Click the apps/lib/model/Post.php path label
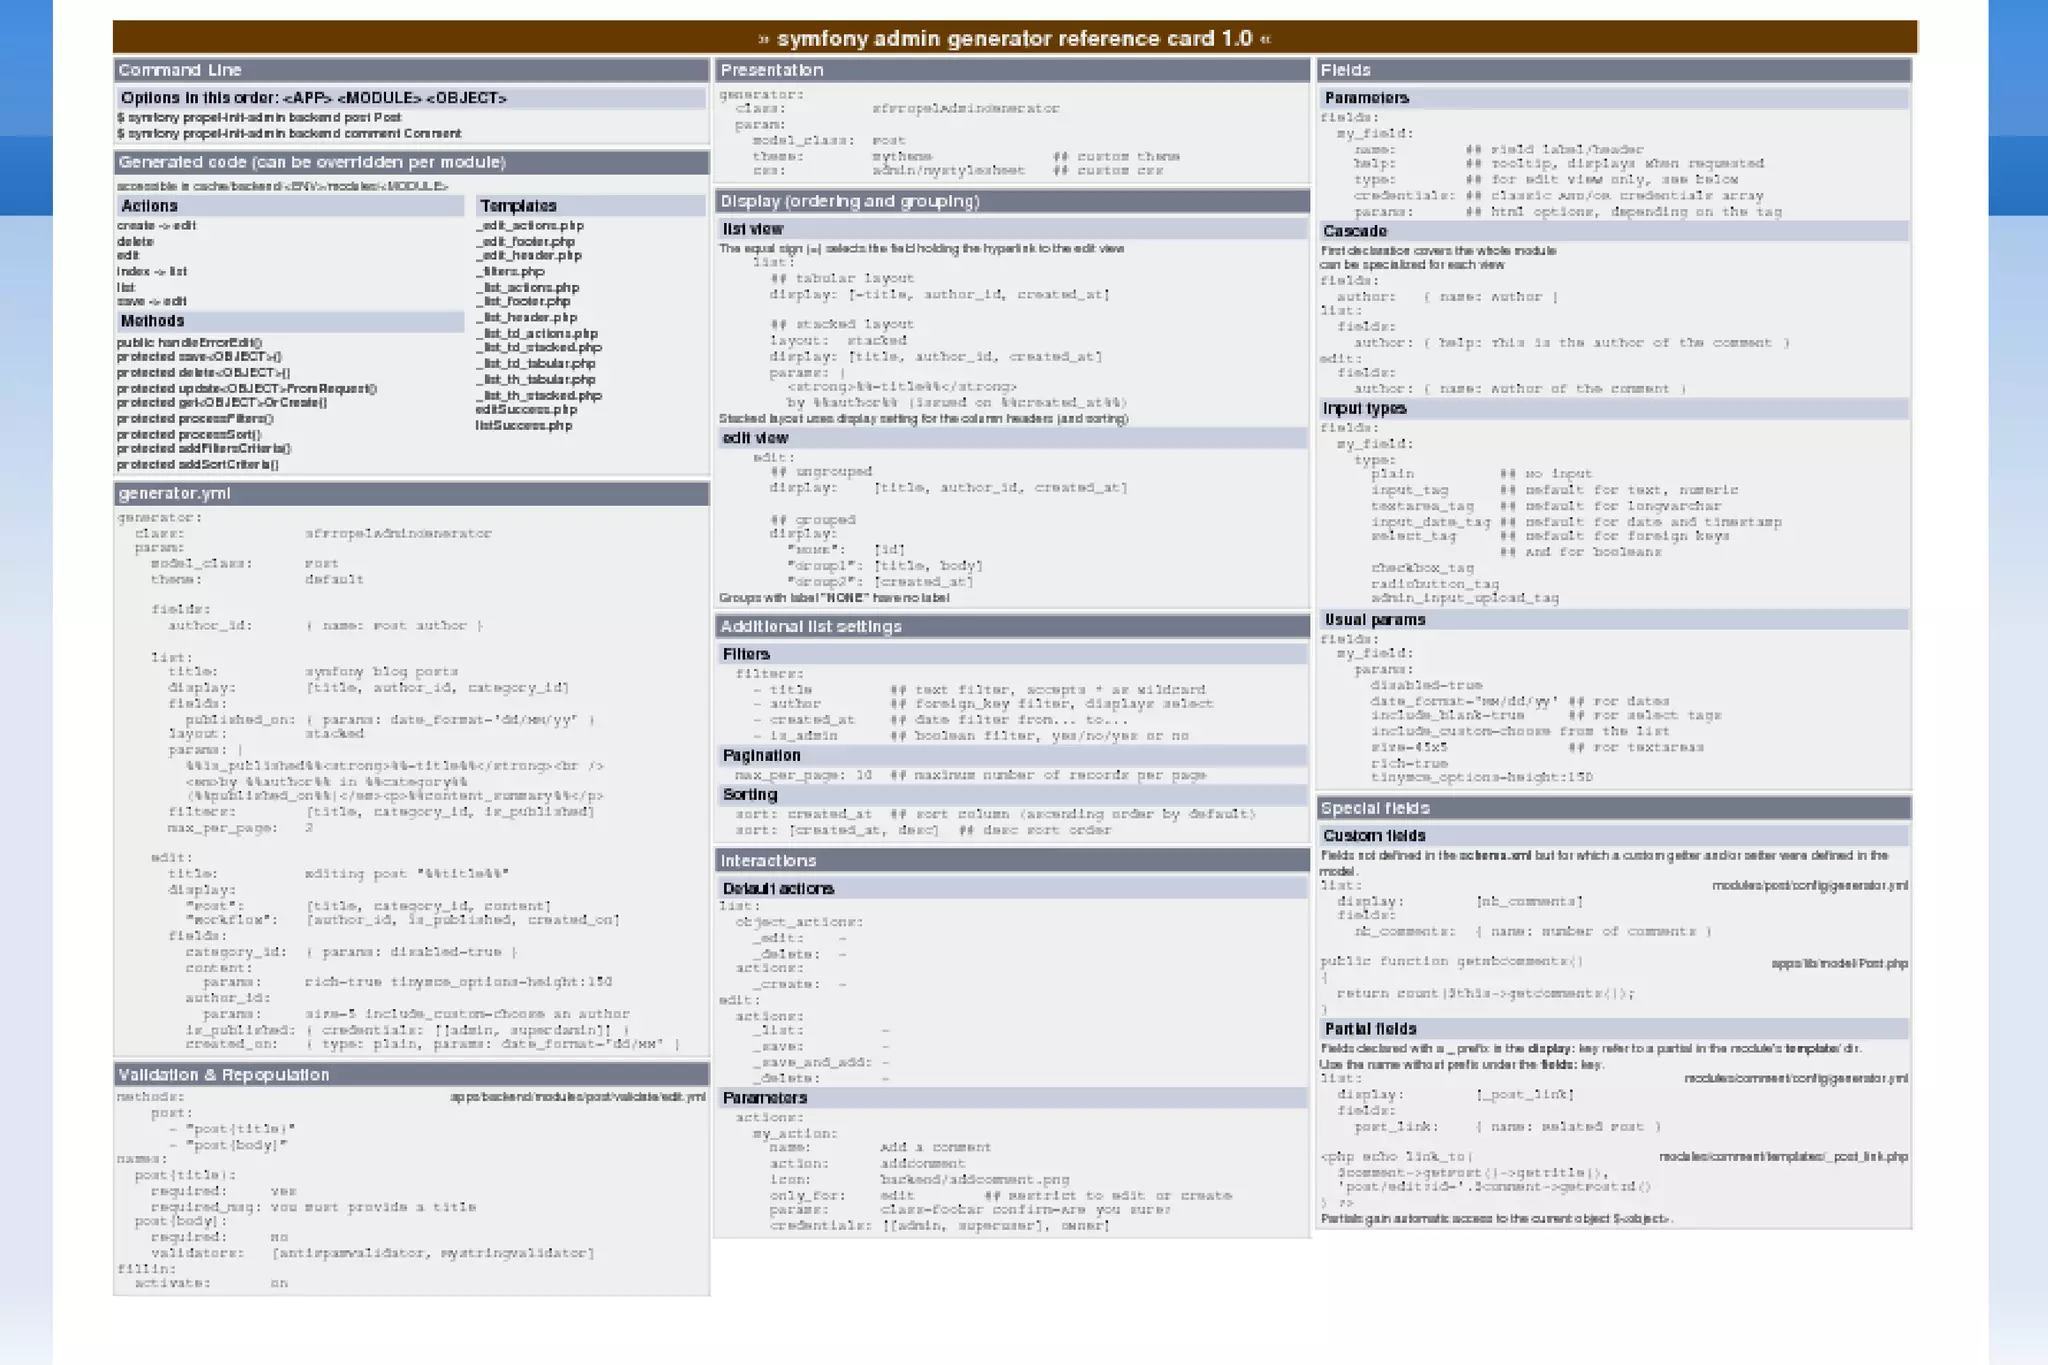This screenshot has width=2048, height=1365. [1839, 963]
